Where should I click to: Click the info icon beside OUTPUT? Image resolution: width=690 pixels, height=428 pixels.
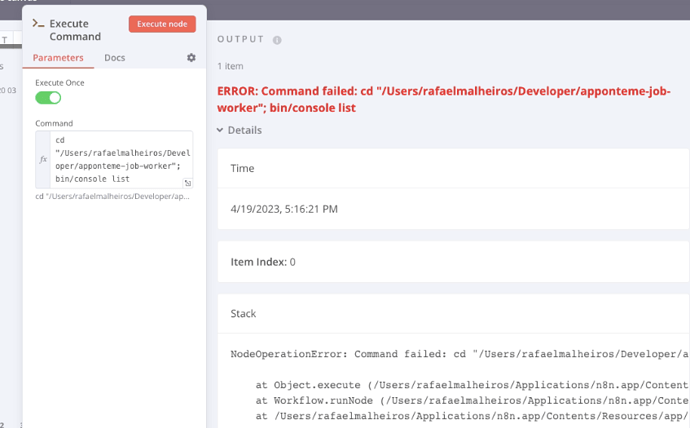[277, 40]
